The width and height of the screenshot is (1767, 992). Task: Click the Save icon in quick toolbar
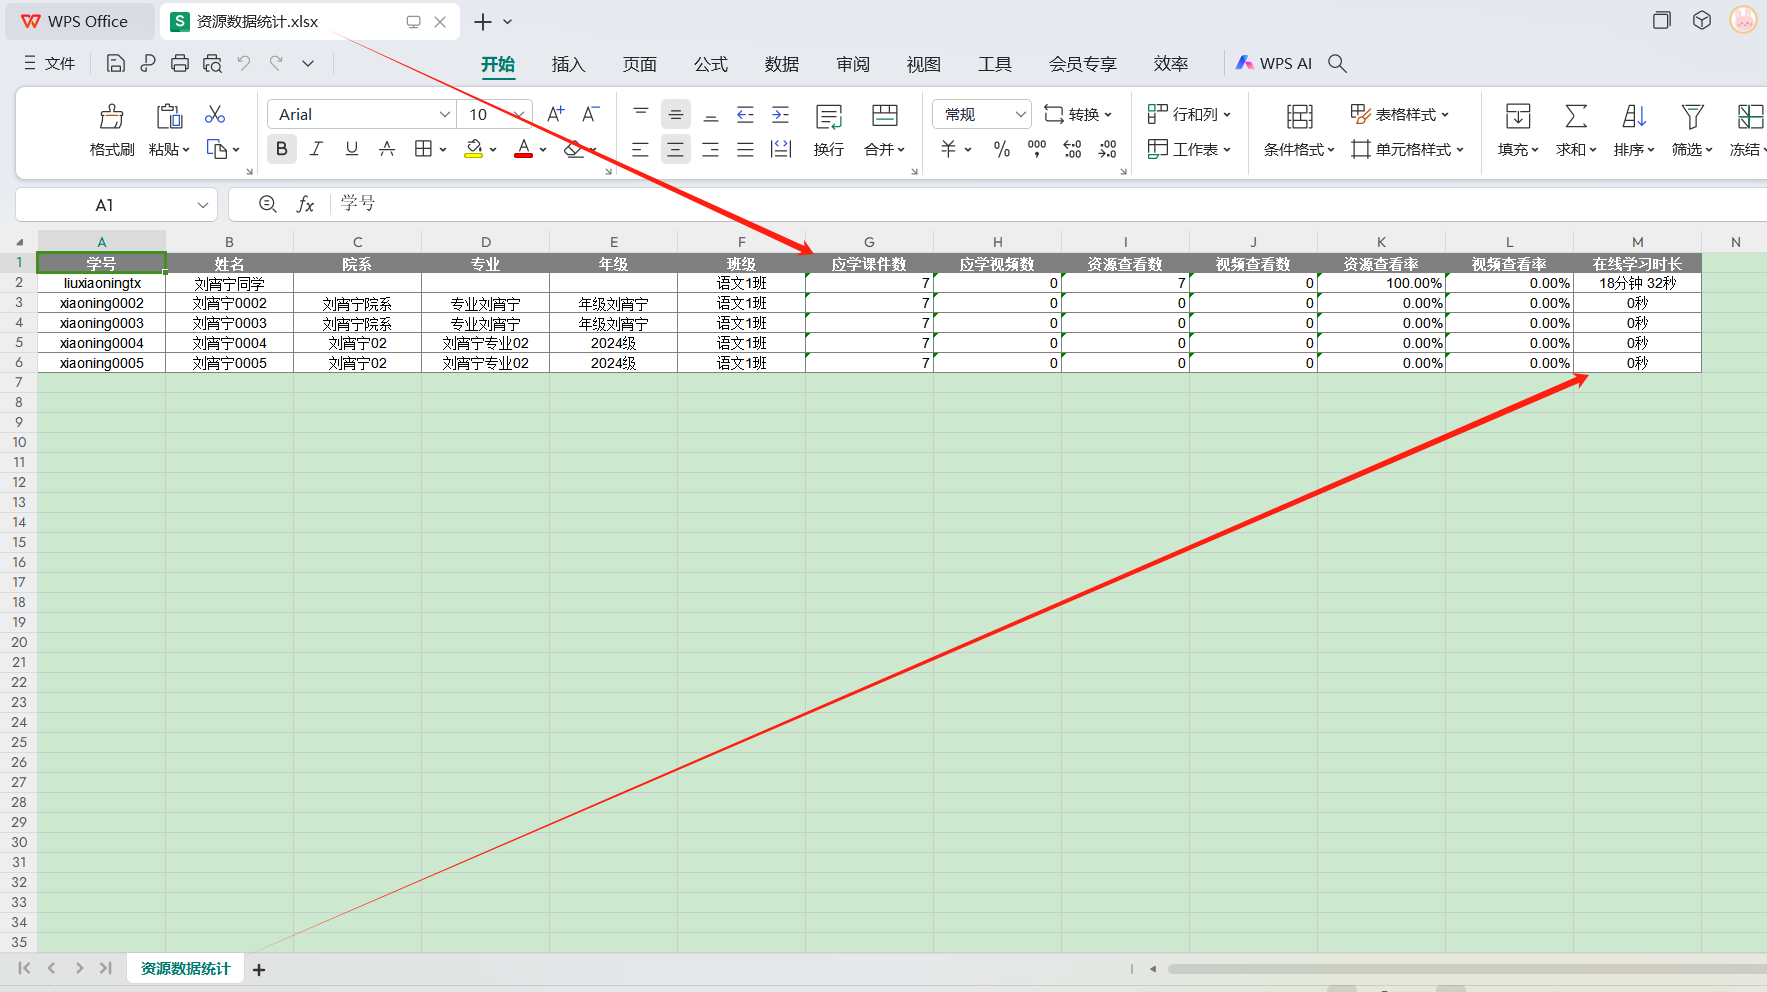[x=116, y=63]
